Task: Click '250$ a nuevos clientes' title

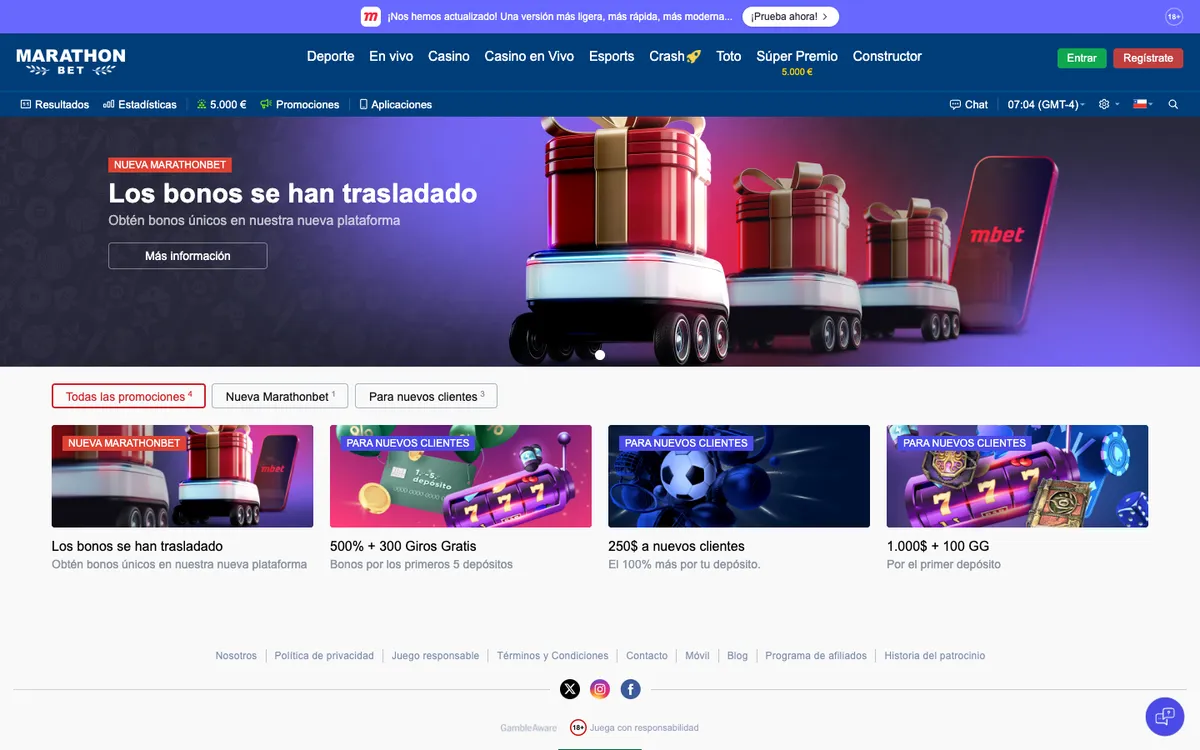Action: [x=676, y=546]
